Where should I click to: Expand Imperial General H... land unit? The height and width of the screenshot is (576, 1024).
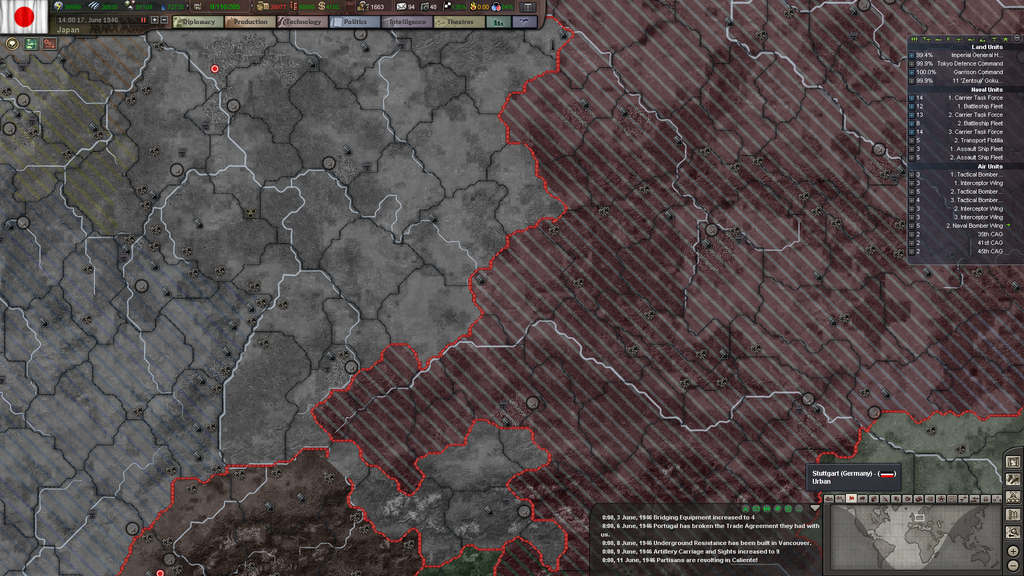click(x=912, y=56)
